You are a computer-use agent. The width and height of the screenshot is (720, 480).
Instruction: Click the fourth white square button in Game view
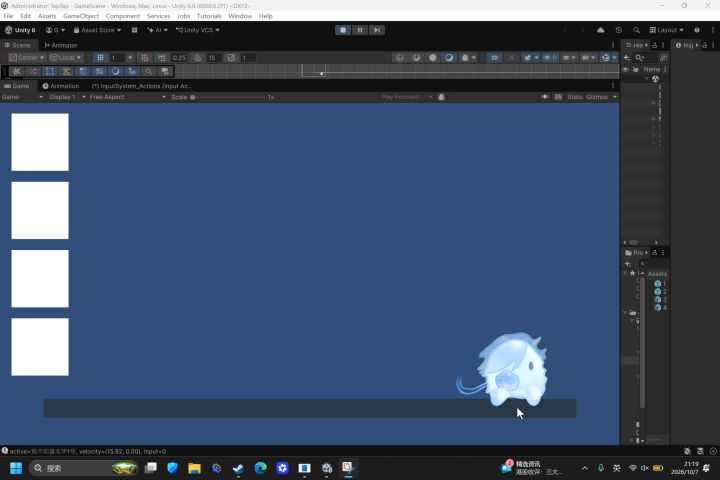tap(40, 347)
